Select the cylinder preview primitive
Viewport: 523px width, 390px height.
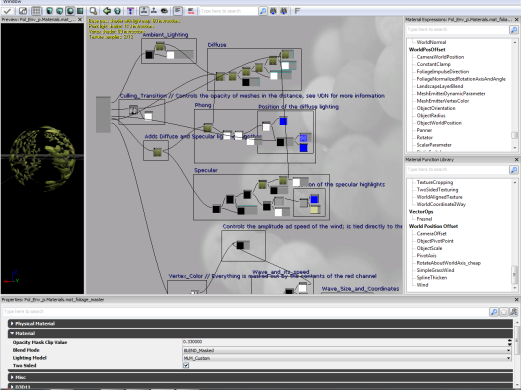tap(49, 11)
